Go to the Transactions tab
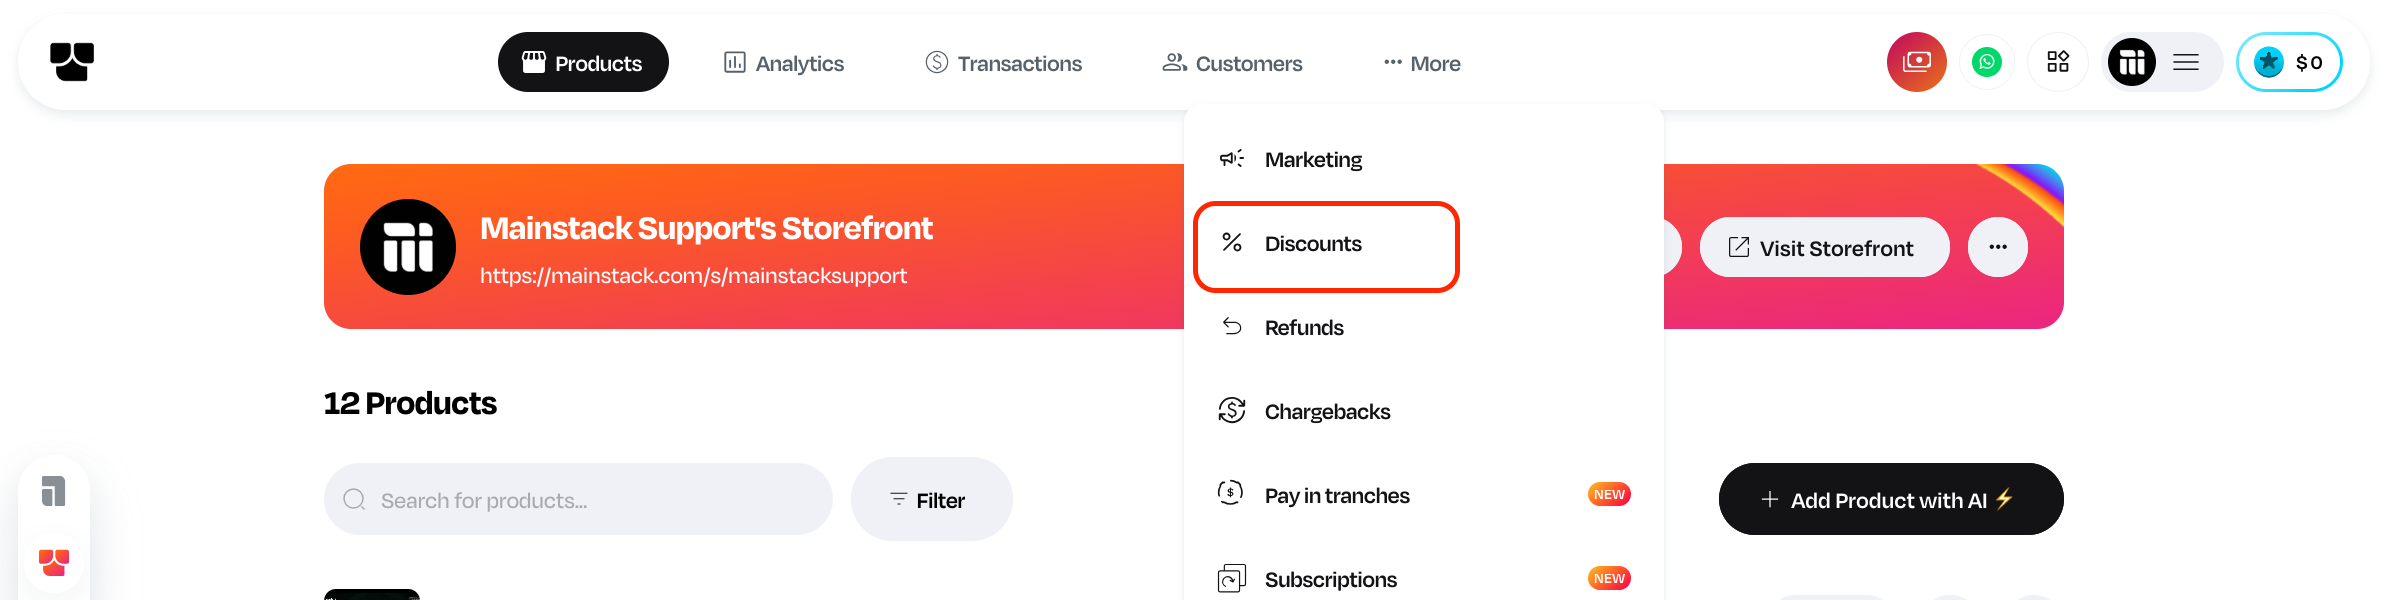Screen dimensions: 2390x600 1004,63
